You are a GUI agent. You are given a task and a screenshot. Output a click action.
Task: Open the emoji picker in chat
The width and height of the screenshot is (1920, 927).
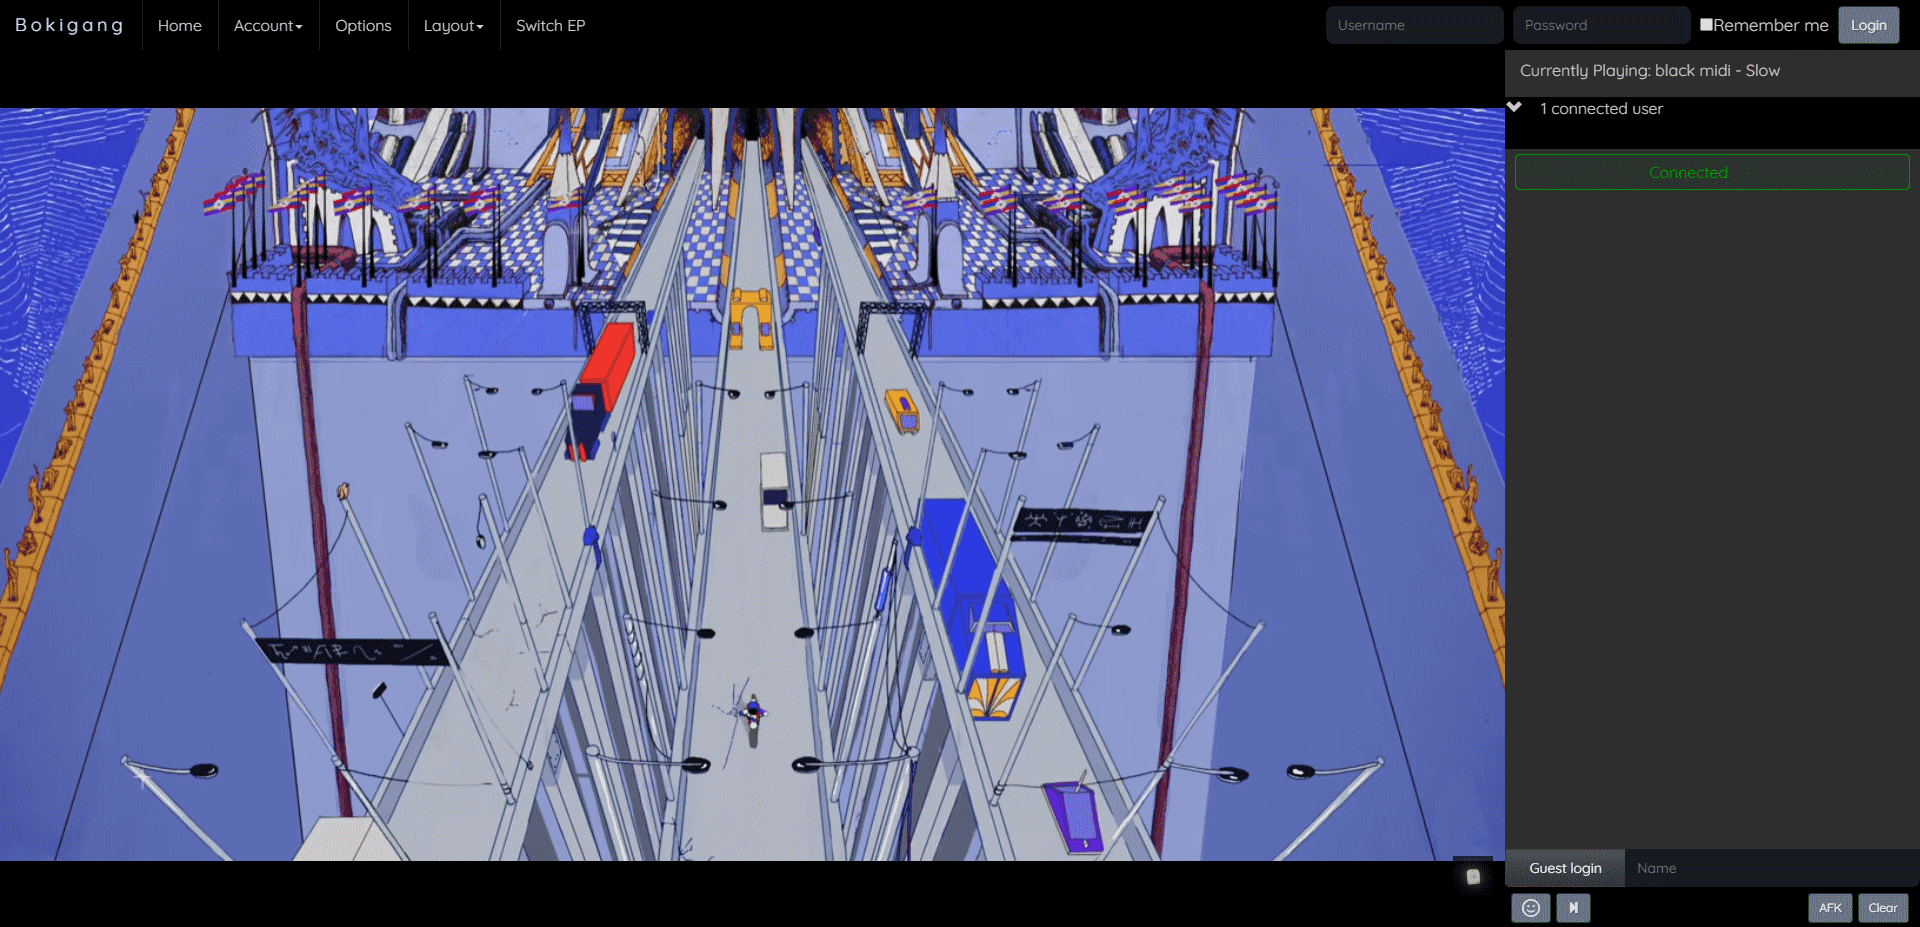point(1531,909)
